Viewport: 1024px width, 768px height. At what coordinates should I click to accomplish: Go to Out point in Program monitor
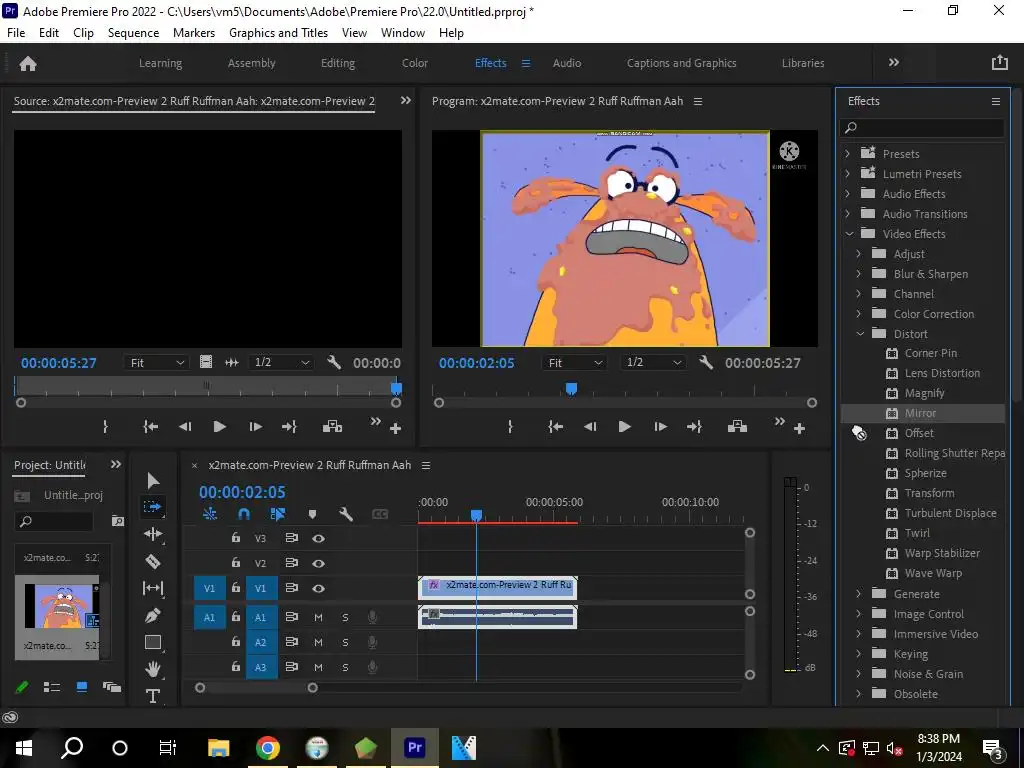coord(694,427)
